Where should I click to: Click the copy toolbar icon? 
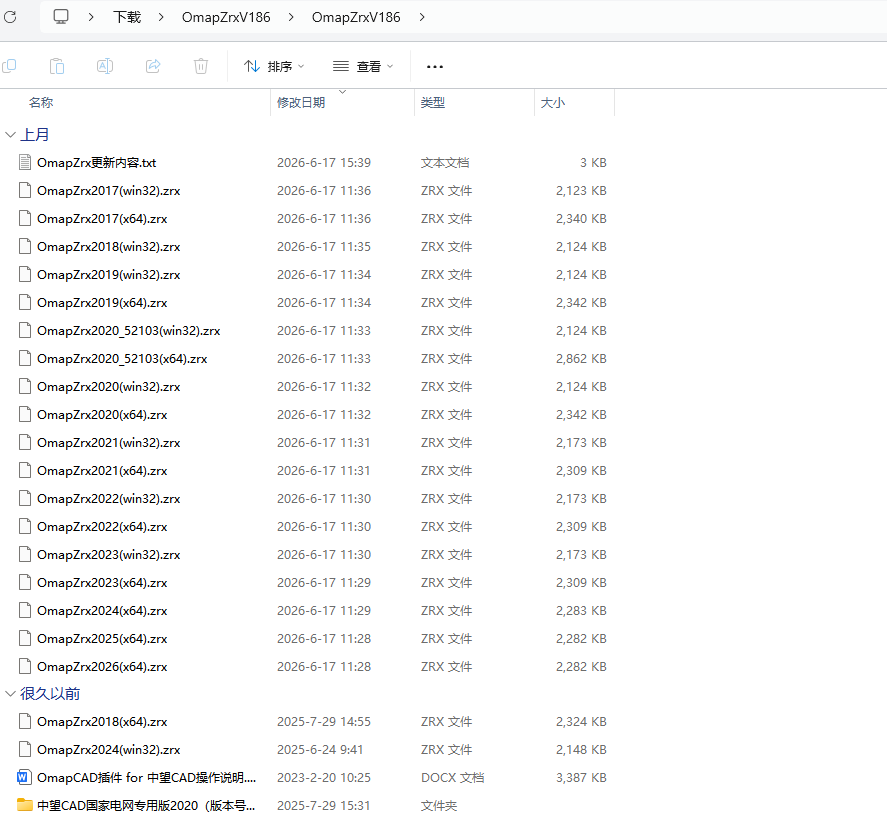(9, 66)
